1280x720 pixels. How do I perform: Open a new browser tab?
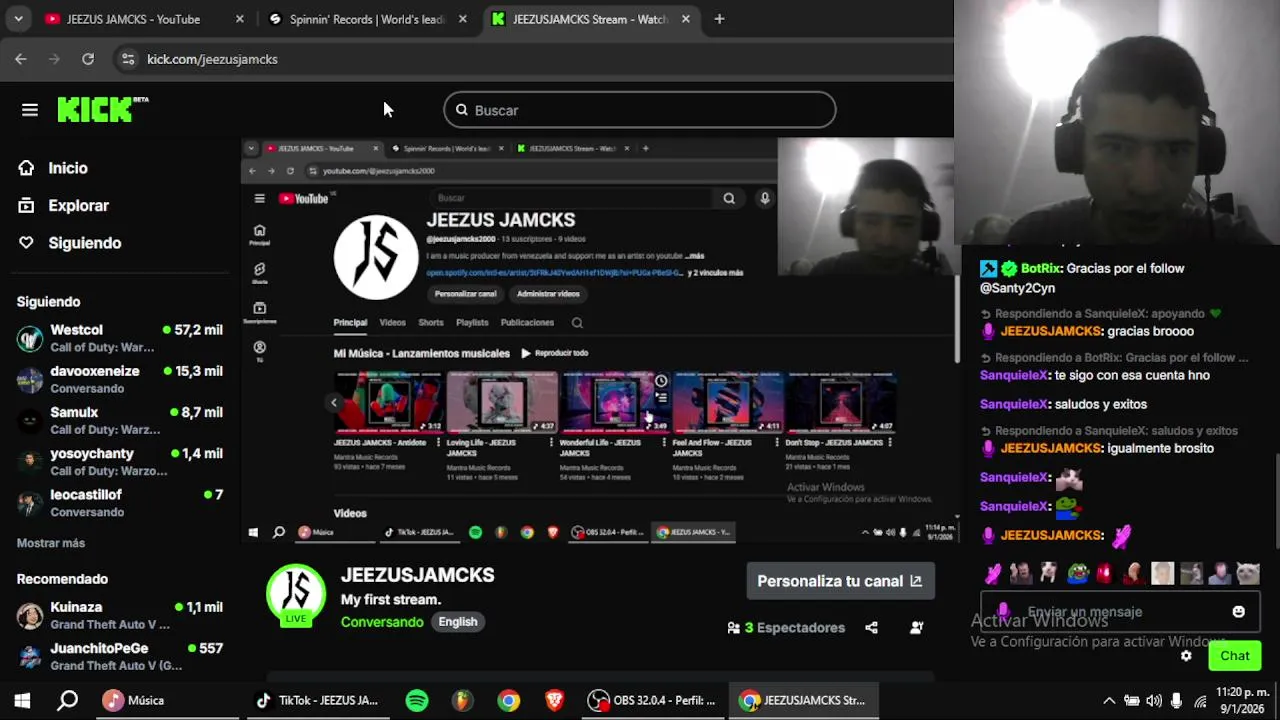pos(719,19)
